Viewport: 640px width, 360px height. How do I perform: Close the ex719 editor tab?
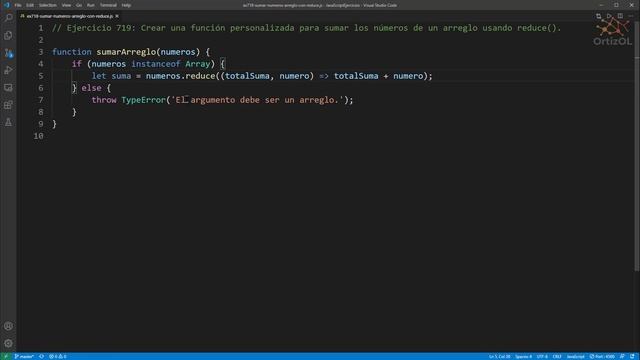(117, 16)
